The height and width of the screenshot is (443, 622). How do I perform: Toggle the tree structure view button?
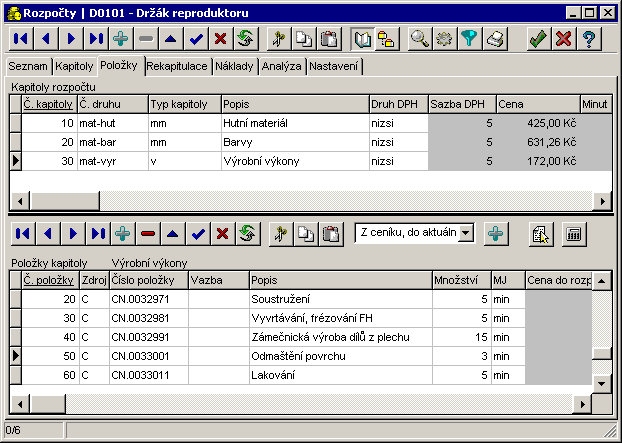point(385,39)
